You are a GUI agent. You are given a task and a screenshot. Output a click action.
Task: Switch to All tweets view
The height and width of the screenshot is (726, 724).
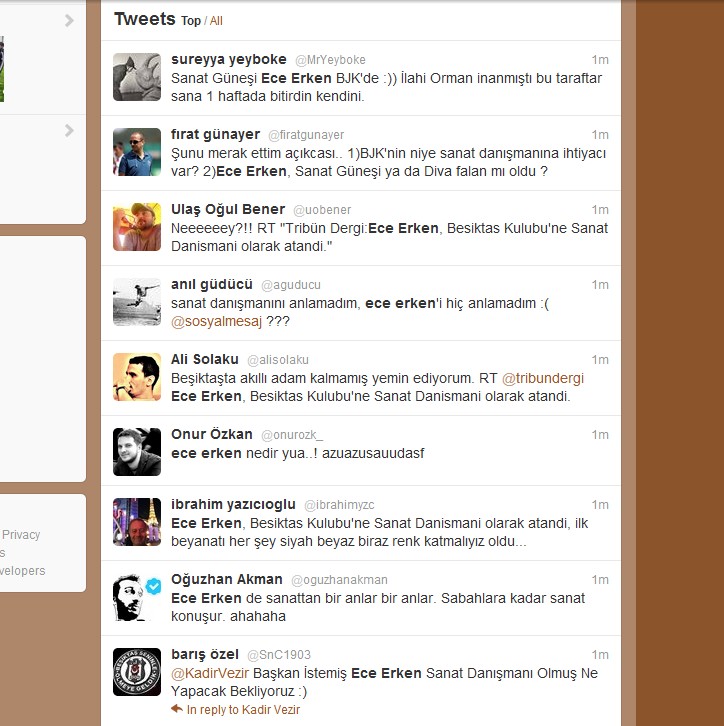(216, 21)
